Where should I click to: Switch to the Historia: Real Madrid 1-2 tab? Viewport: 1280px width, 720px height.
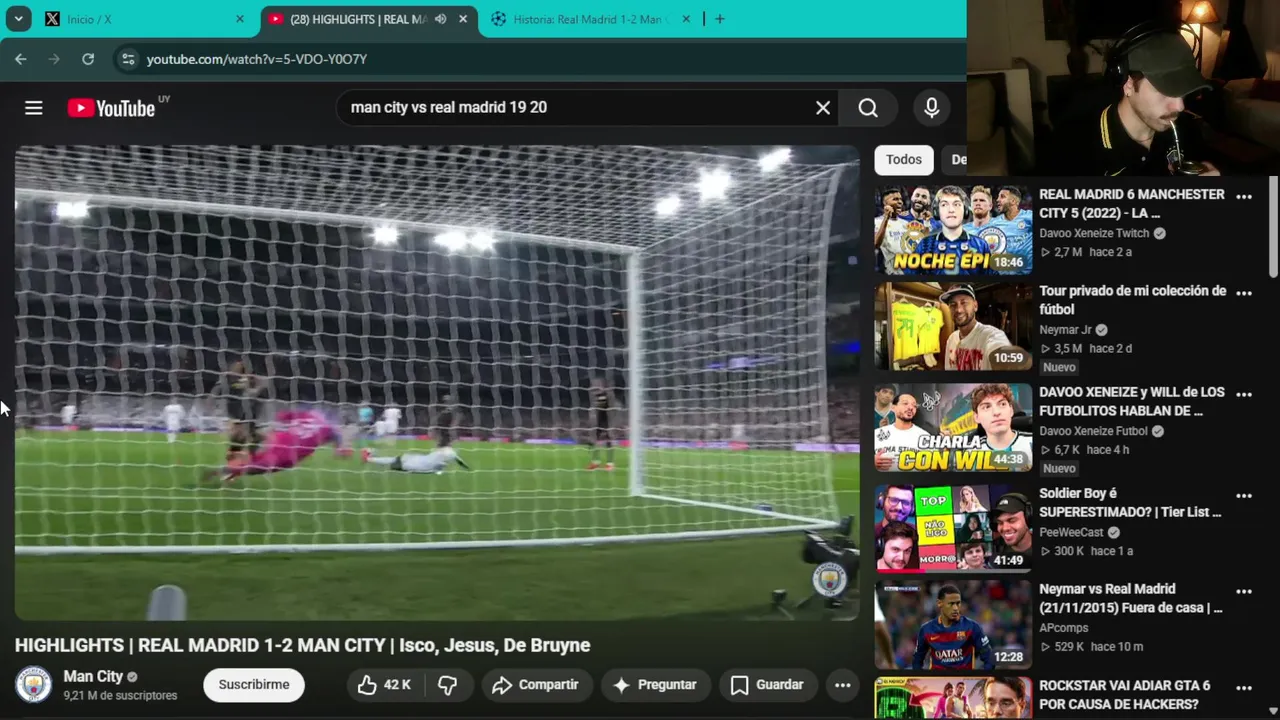click(590, 19)
